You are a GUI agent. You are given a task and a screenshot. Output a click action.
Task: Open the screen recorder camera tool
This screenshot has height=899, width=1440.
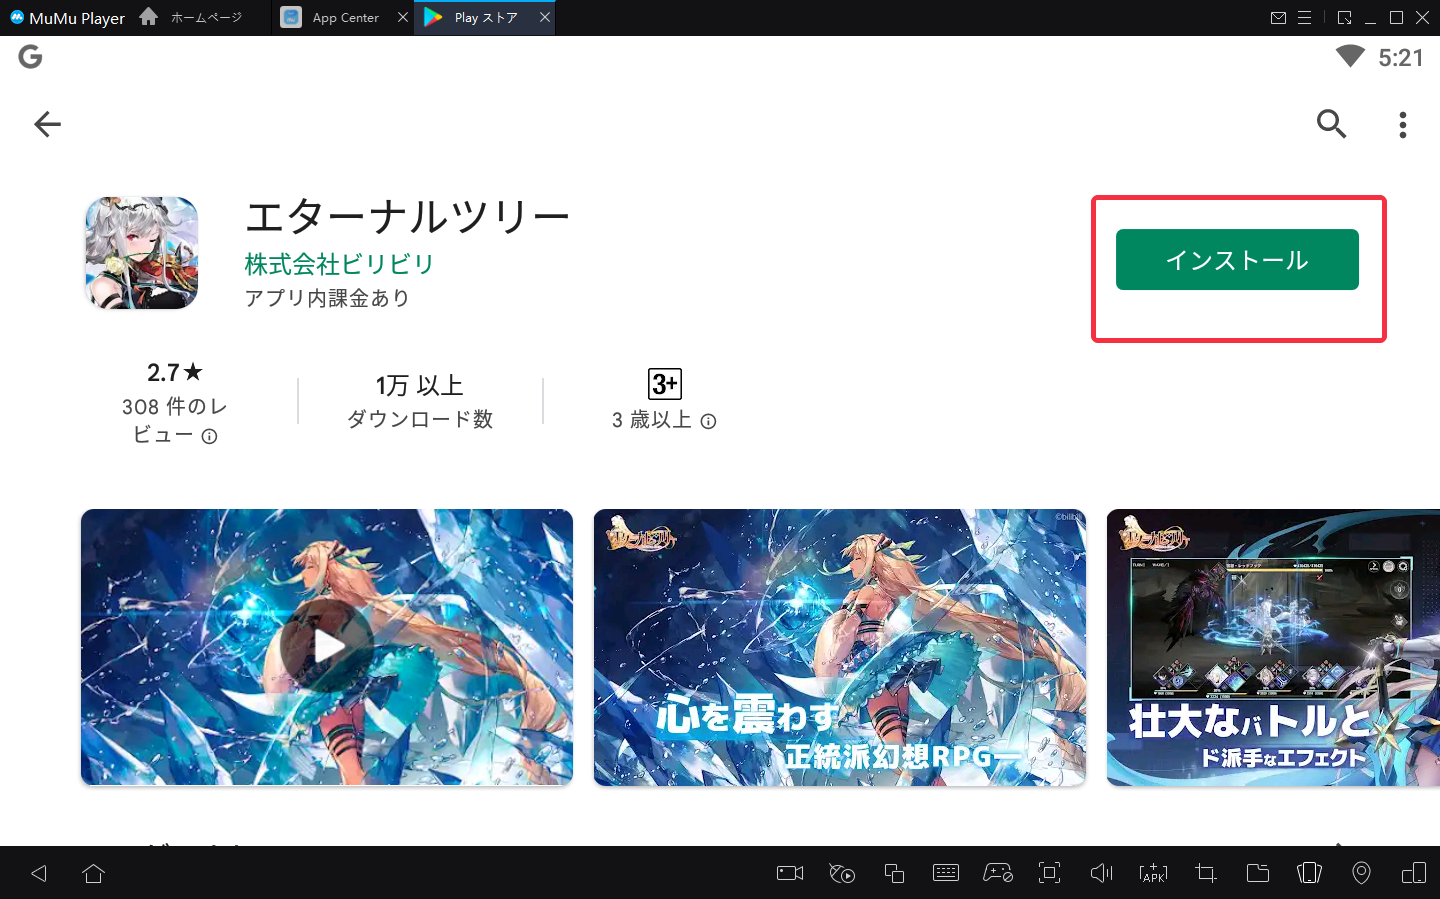[x=790, y=873]
